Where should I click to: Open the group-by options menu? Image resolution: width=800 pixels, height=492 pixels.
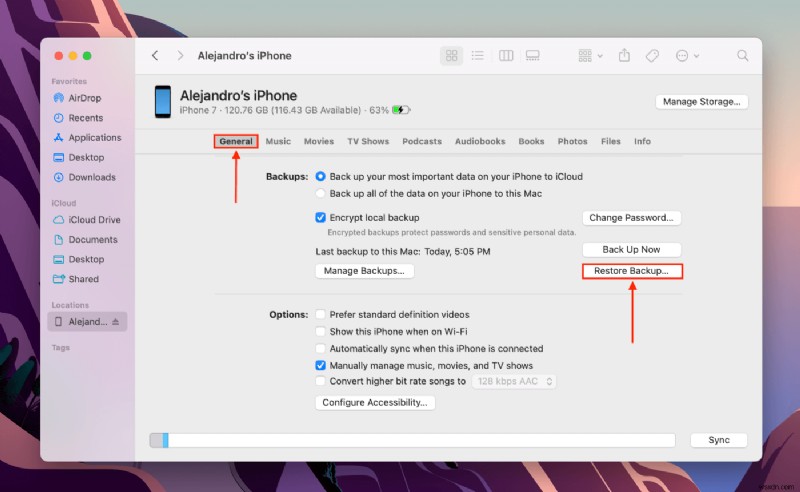pos(590,56)
